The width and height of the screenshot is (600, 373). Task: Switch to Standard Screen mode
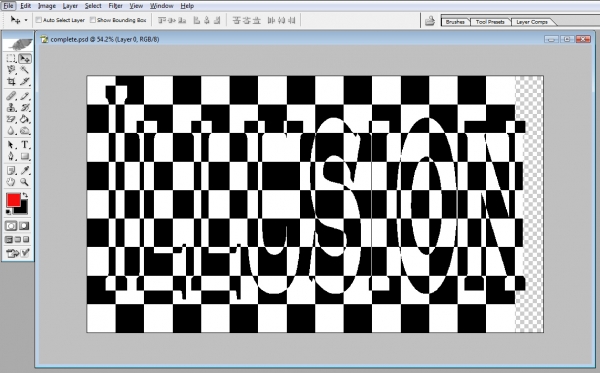[9, 240]
